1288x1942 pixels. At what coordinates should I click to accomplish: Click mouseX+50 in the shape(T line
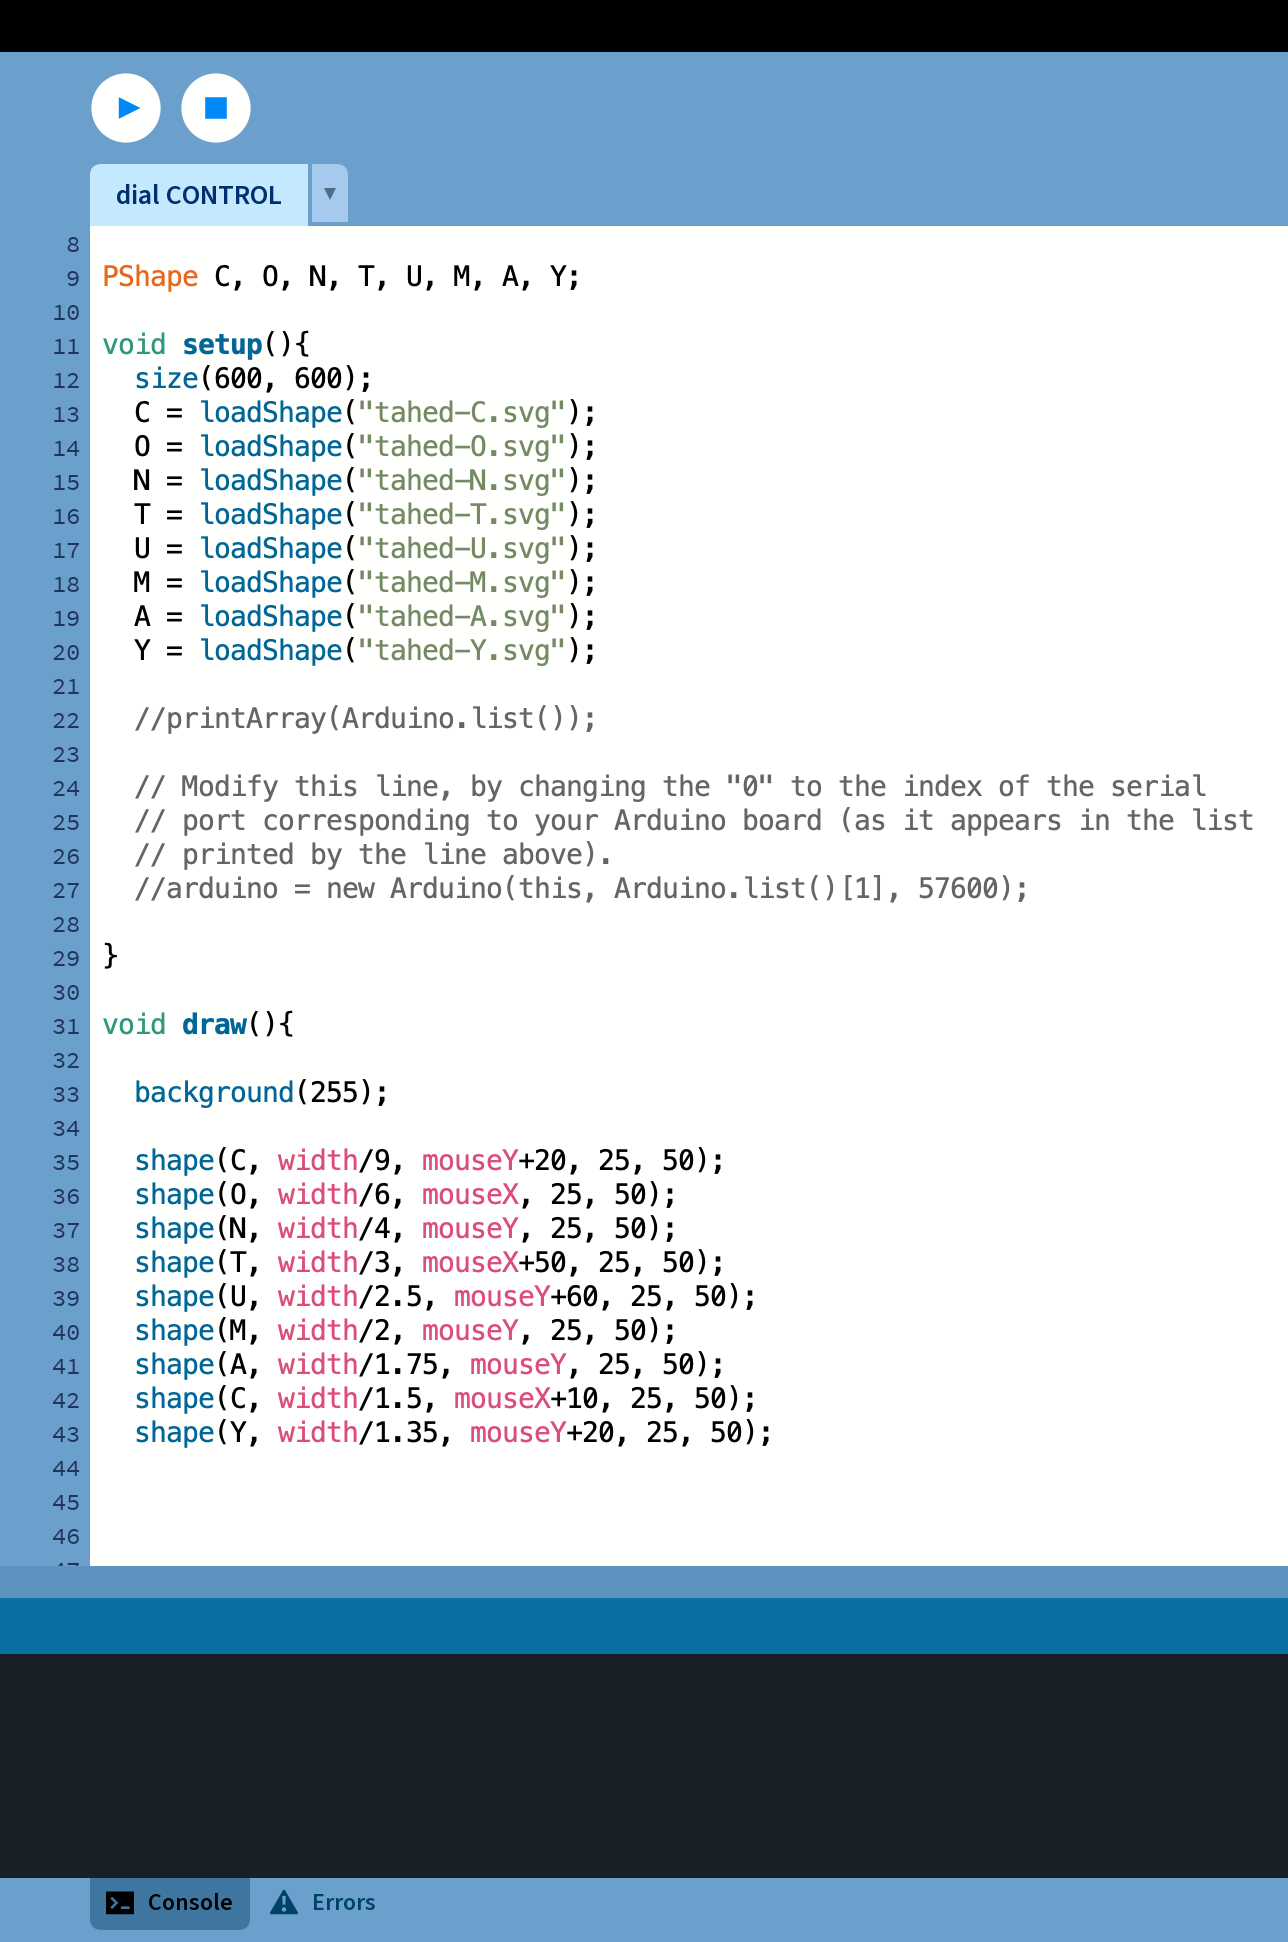click(494, 1262)
